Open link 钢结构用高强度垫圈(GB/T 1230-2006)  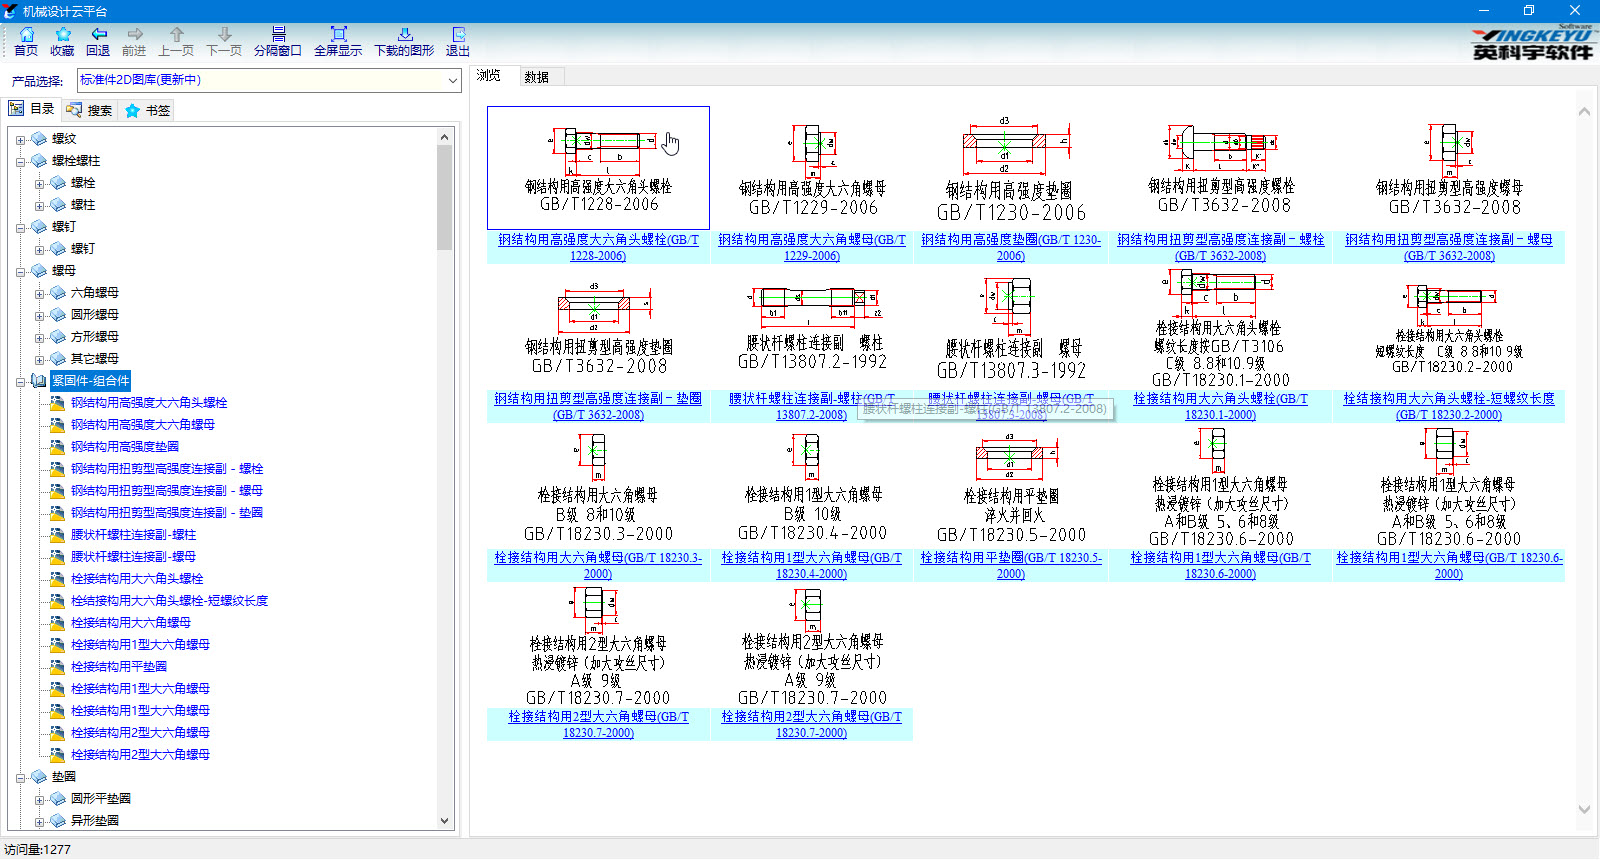[x=1010, y=247]
